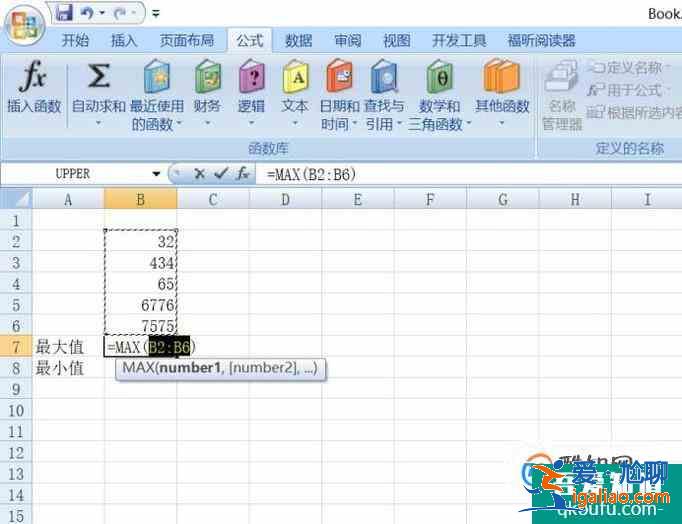Click the Name Box showing UPPER

pyautogui.click(x=73, y=174)
